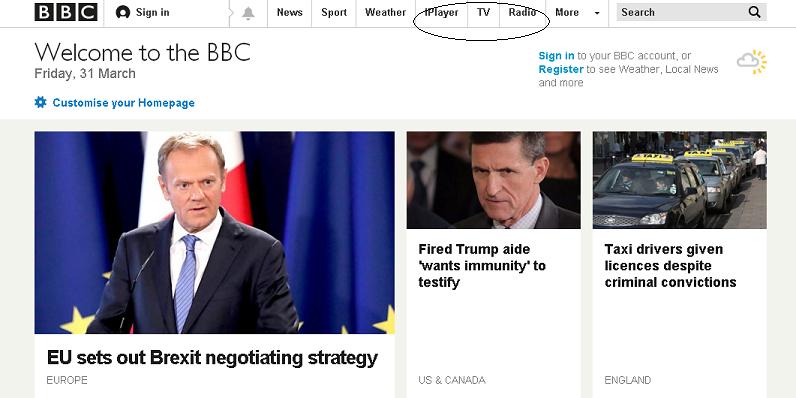Expand the More dropdown arrow

[x=597, y=13]
